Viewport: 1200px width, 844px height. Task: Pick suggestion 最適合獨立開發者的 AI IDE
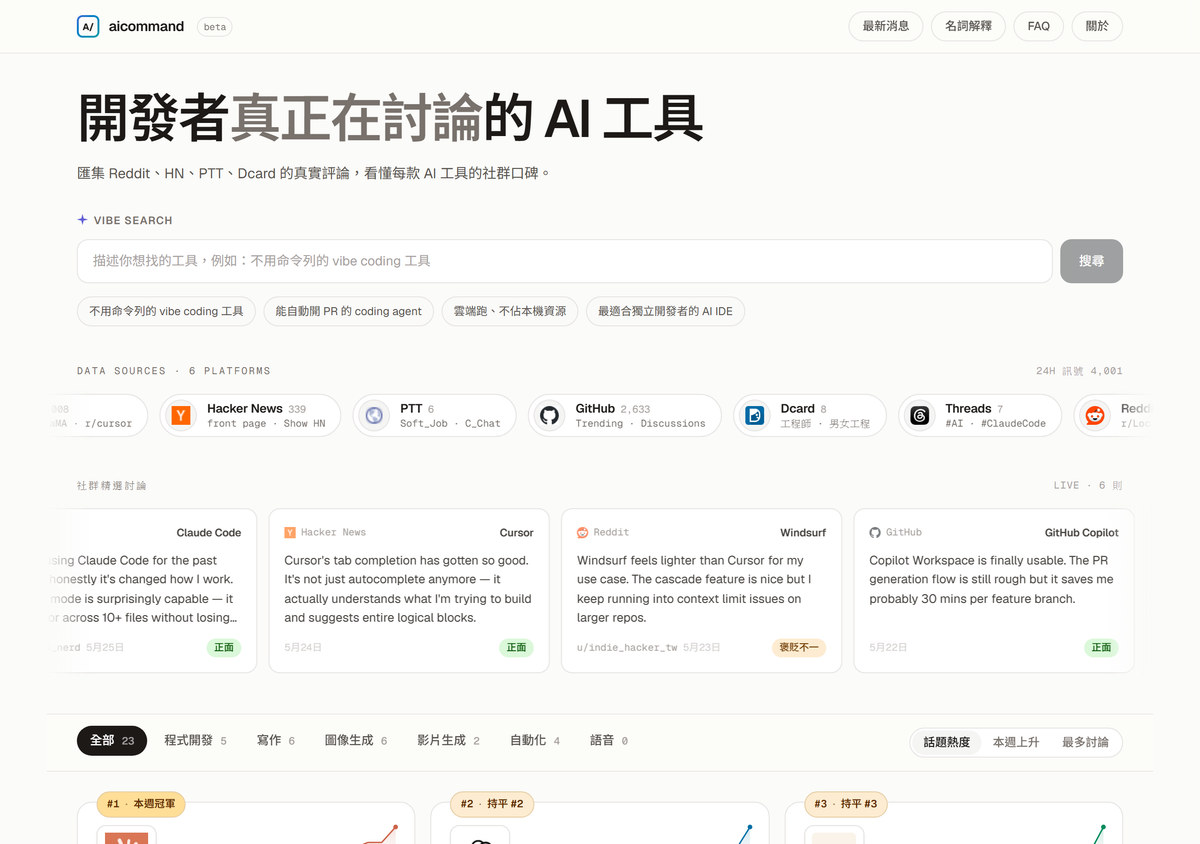pos(665,311)
